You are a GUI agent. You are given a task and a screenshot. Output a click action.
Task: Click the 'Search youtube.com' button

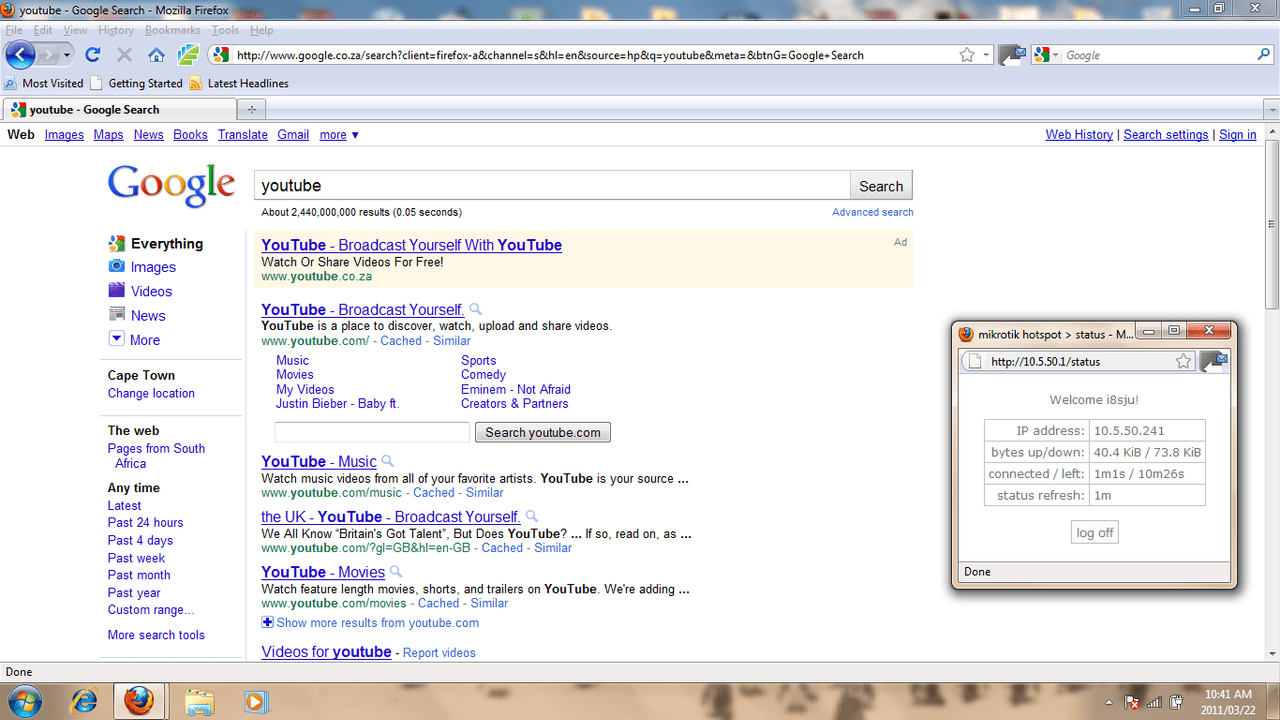(x=542, y=432)
